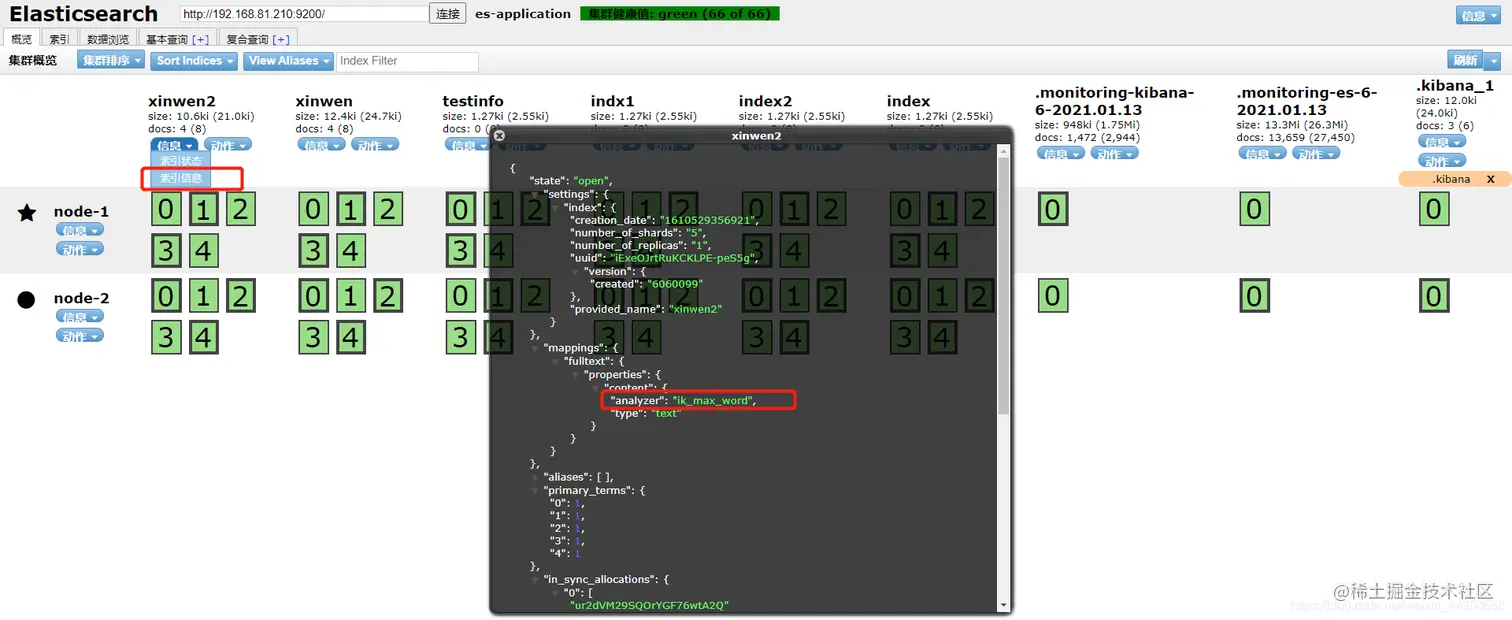Viewport: 1512px width, 620px height.
Task: Click the 连接 connect button
Action: [448, 14]
